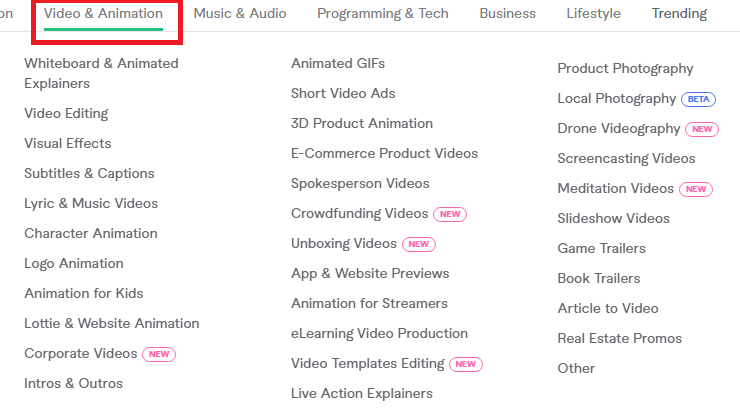Open Programming & Tech category

click(x=383, y=14)
